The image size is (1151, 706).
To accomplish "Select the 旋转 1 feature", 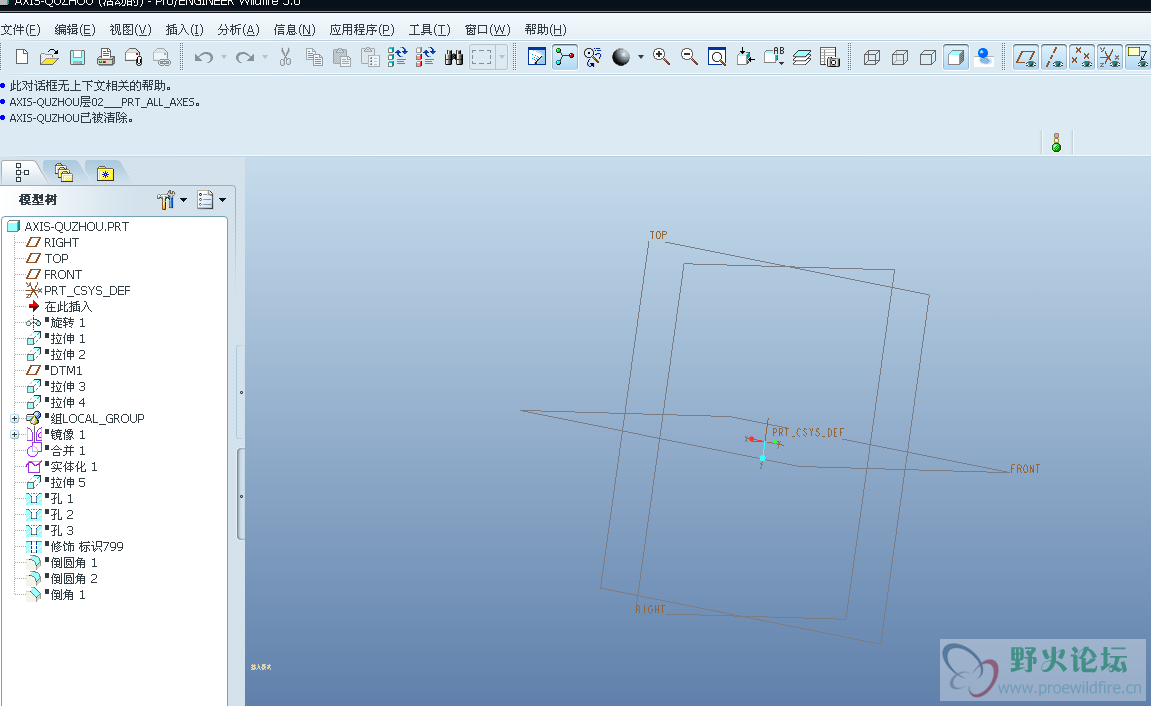I will pyautogui.click(x=68, y=323).
